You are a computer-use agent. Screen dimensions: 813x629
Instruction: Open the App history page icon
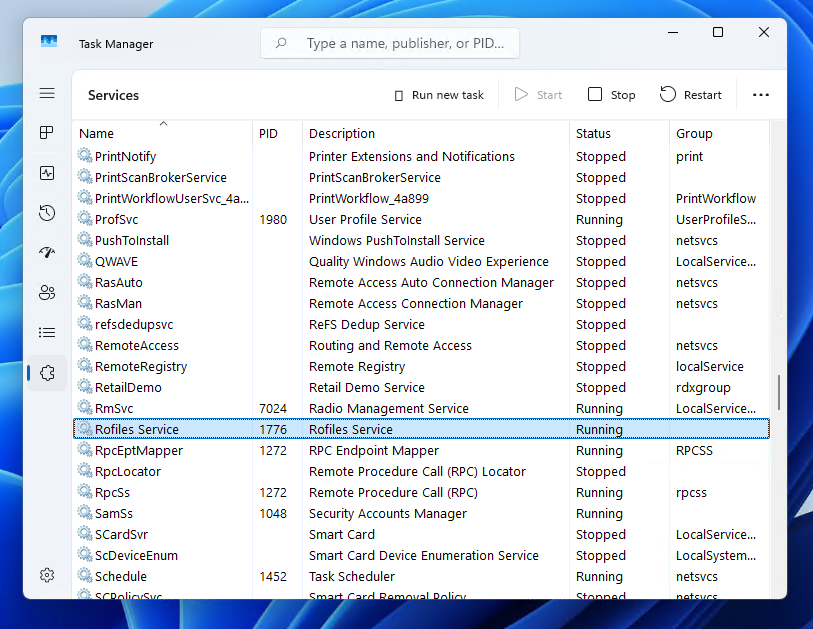click(47, 213)
